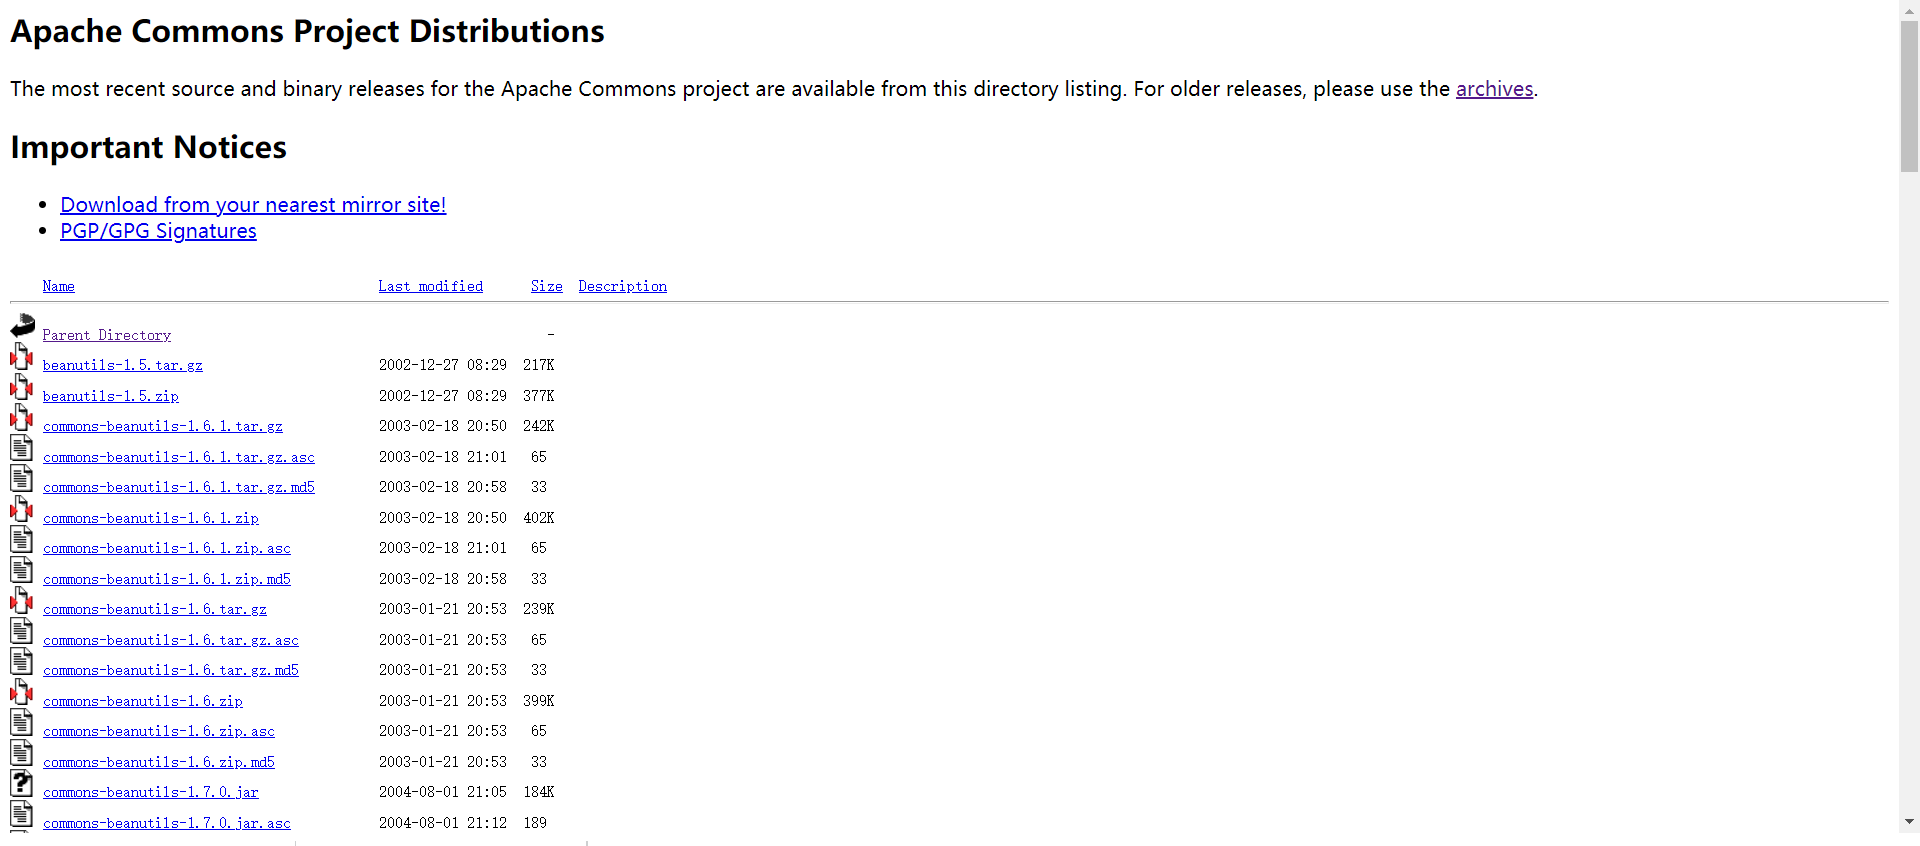Open the archives link for older releases
The image size is (1920, 846).
pos(1494,89)
